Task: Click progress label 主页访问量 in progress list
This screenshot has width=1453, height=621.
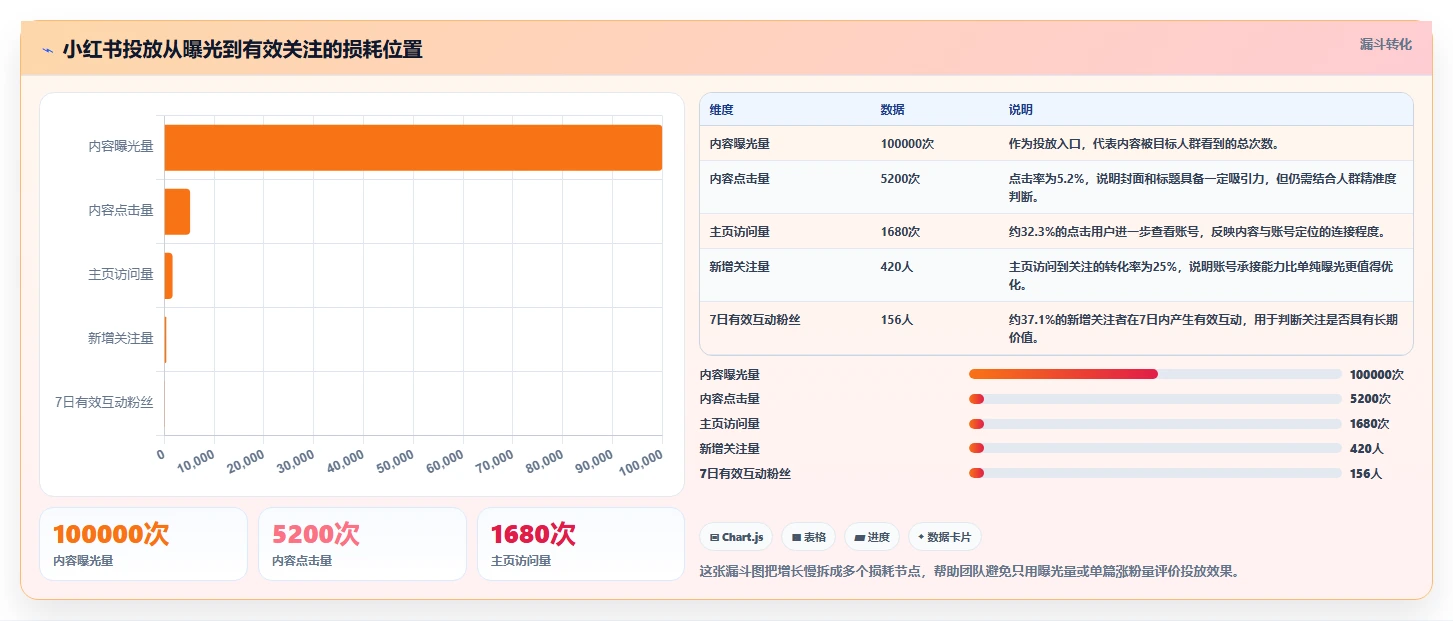Action: click(730, 424)
